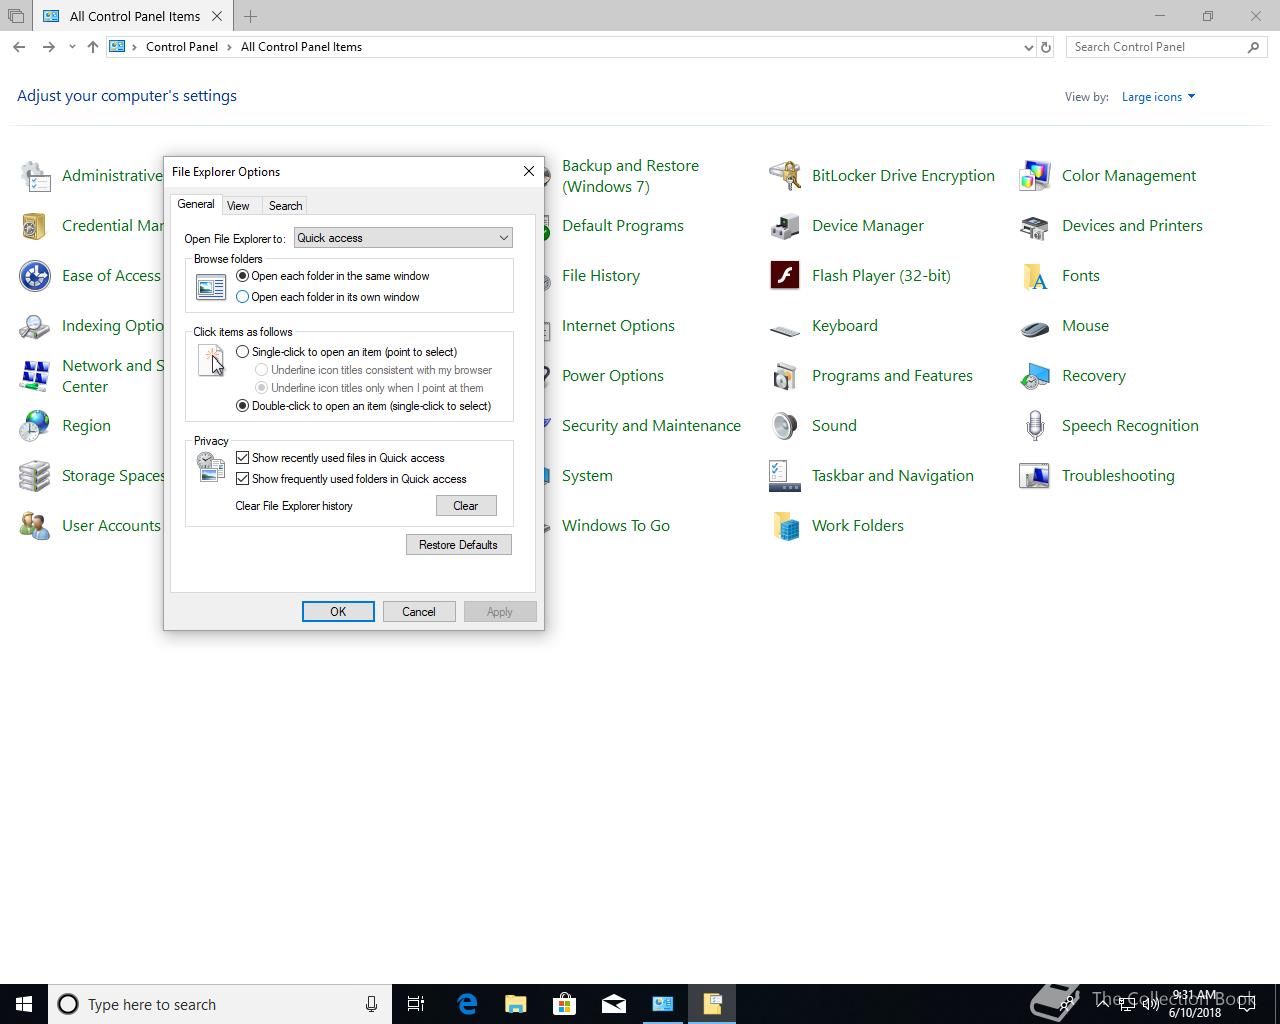The width and height of the screenshot is (1280, 1024).
Task: Click the Region globe icon
Action: click(x=35, y=426)
